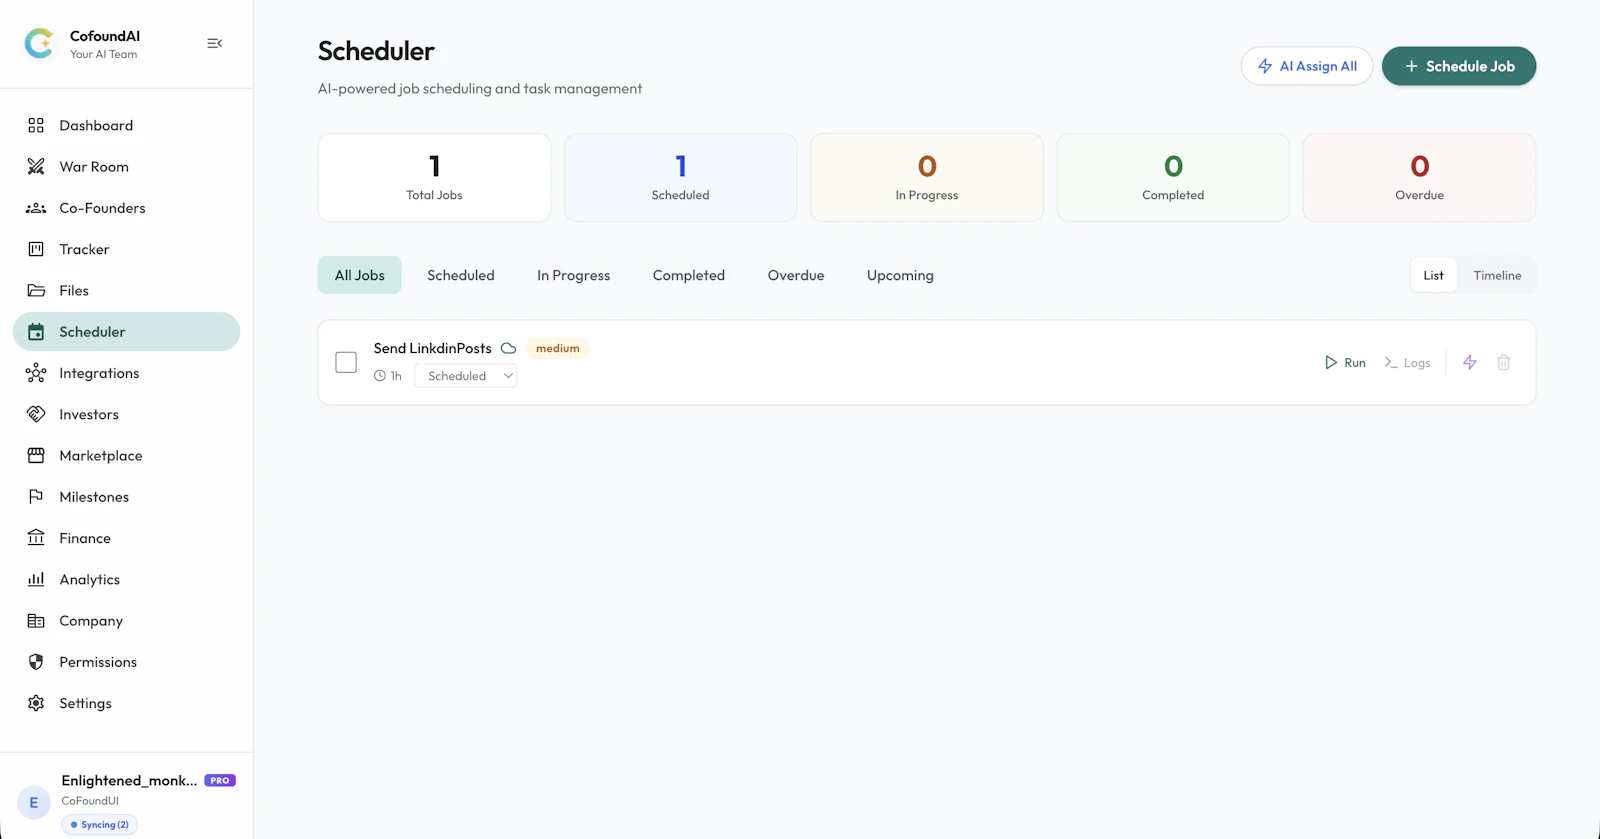
Task: Select Scheduler in the sidebar
Action: tap(126, 331)
